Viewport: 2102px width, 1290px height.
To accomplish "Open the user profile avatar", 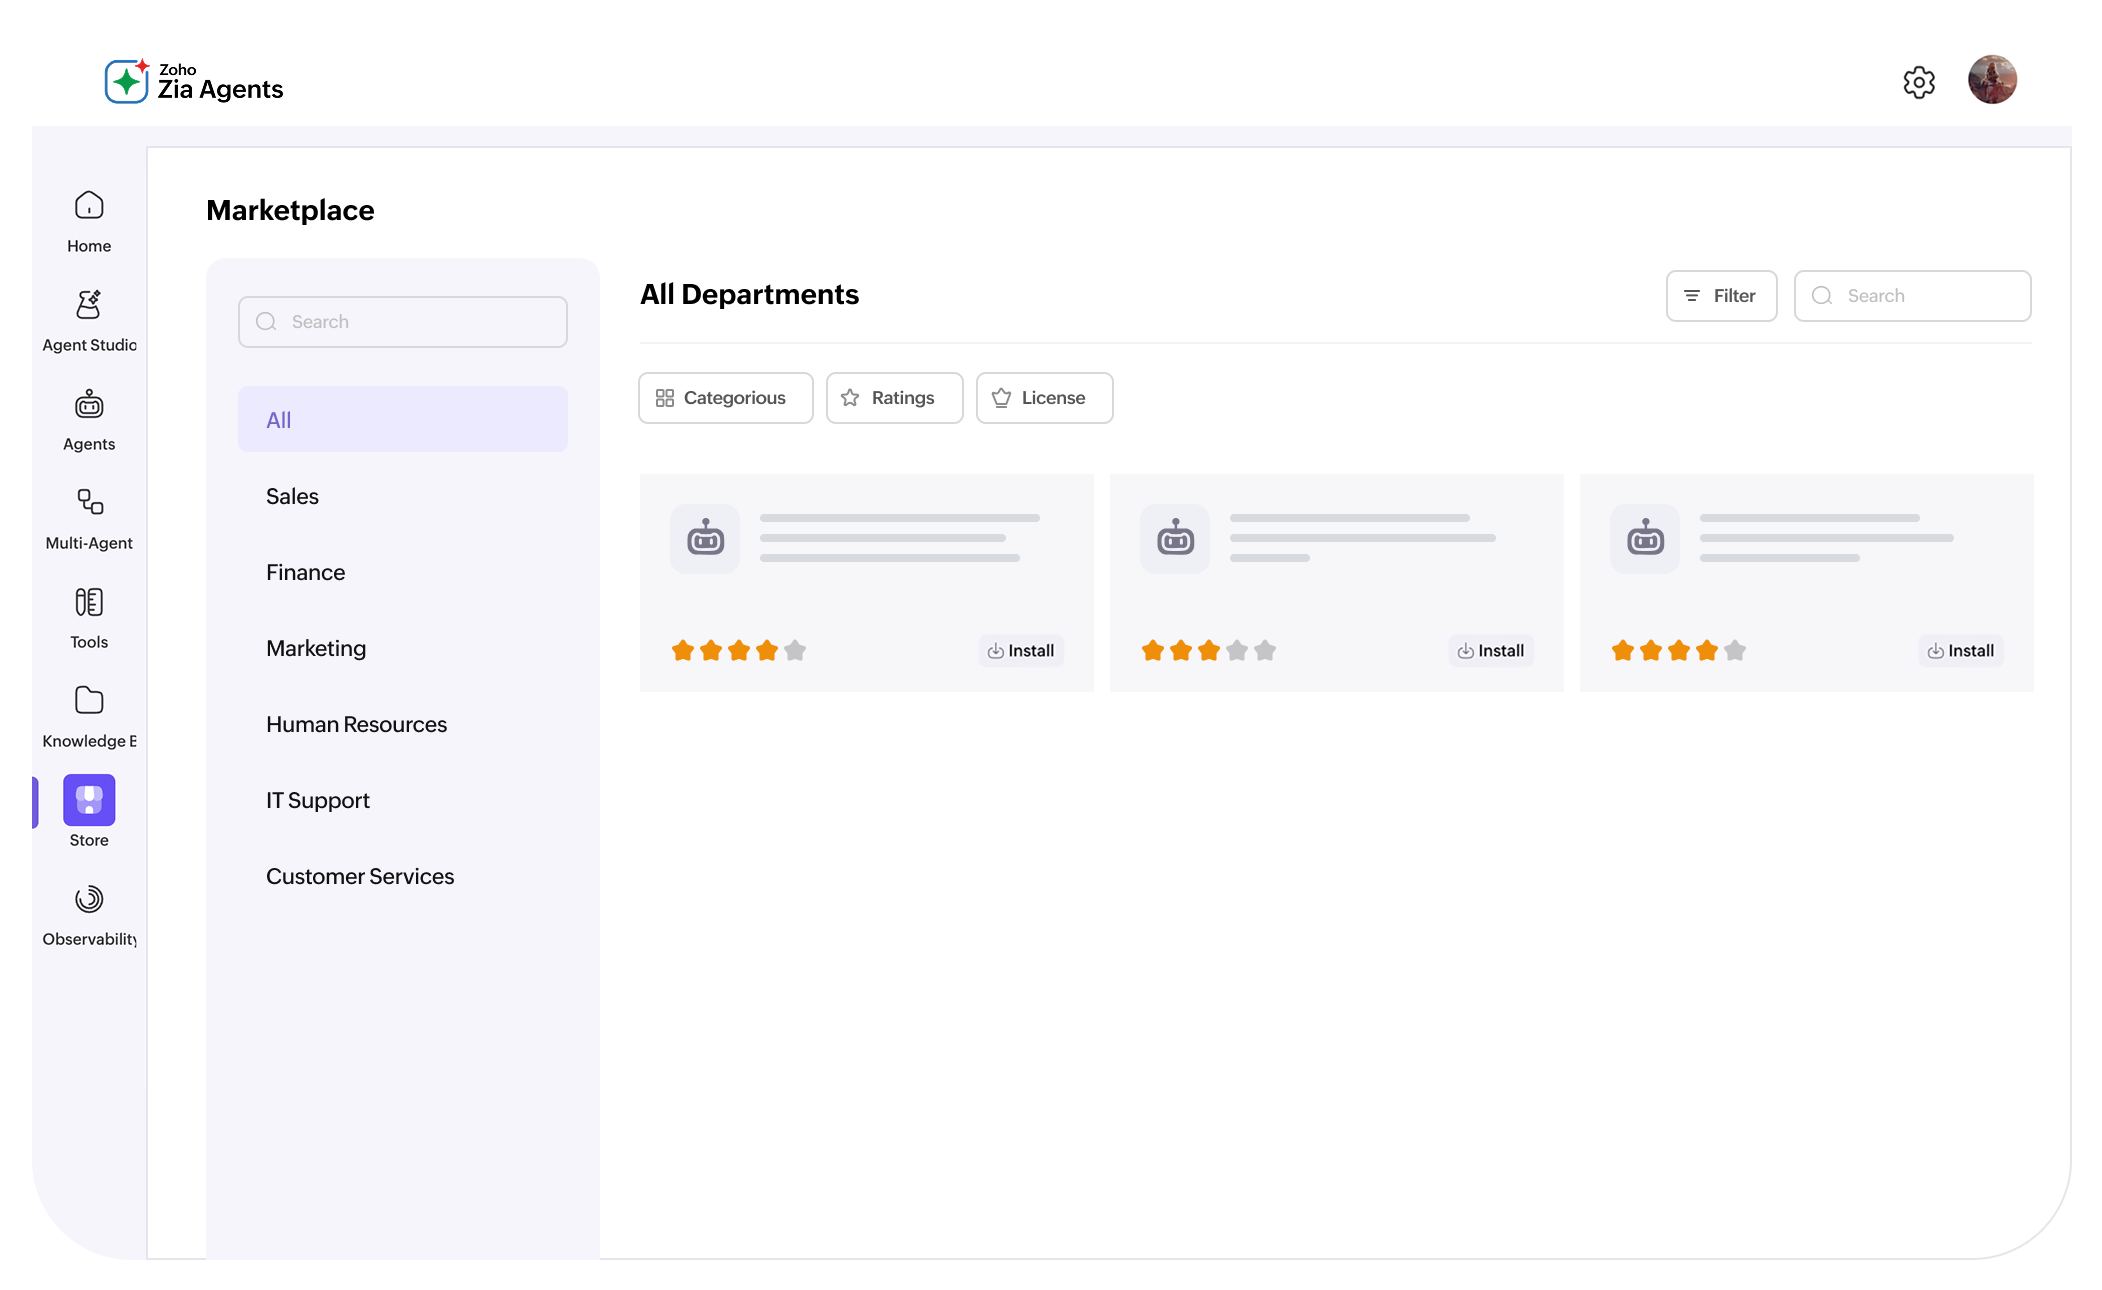I will tap(1991, 79).
